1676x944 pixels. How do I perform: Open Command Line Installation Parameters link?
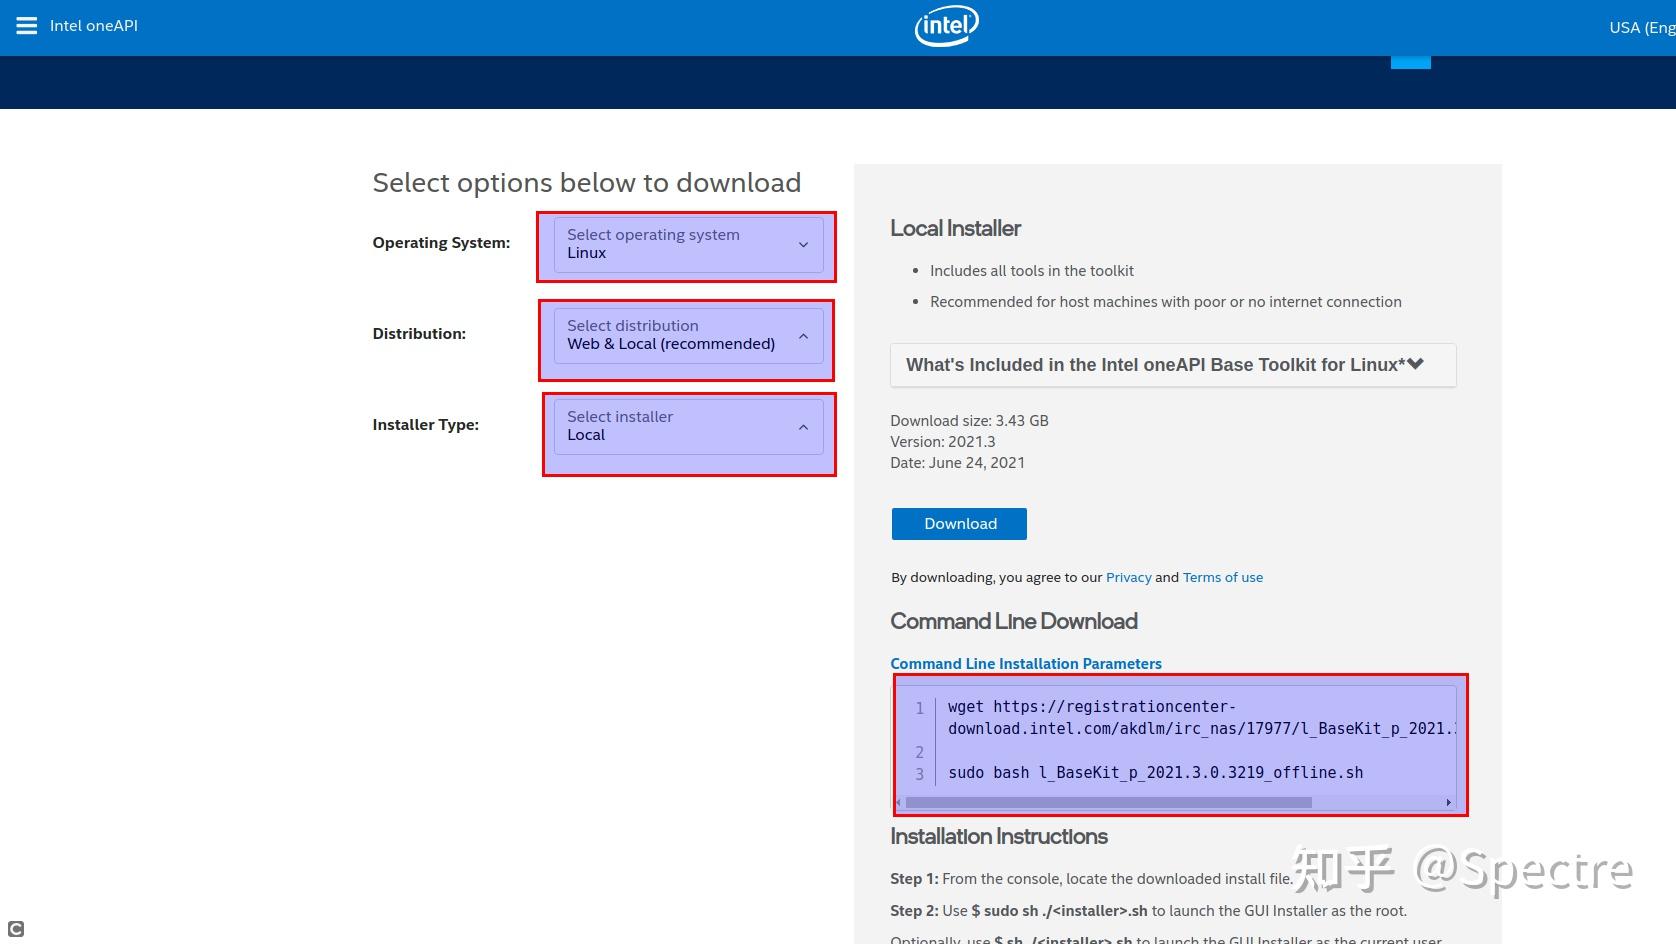click(1026, 663)
